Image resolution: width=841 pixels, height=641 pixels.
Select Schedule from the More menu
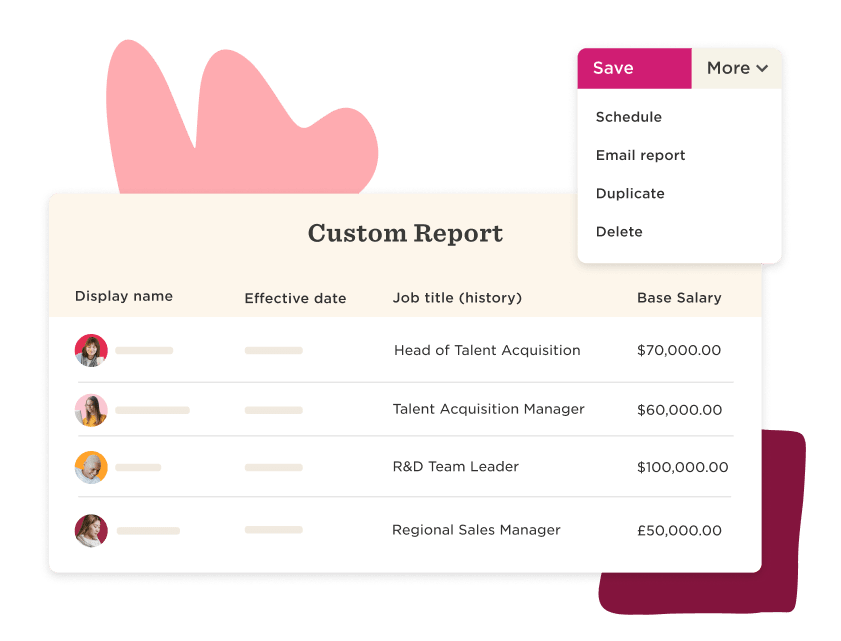[628, 117]
